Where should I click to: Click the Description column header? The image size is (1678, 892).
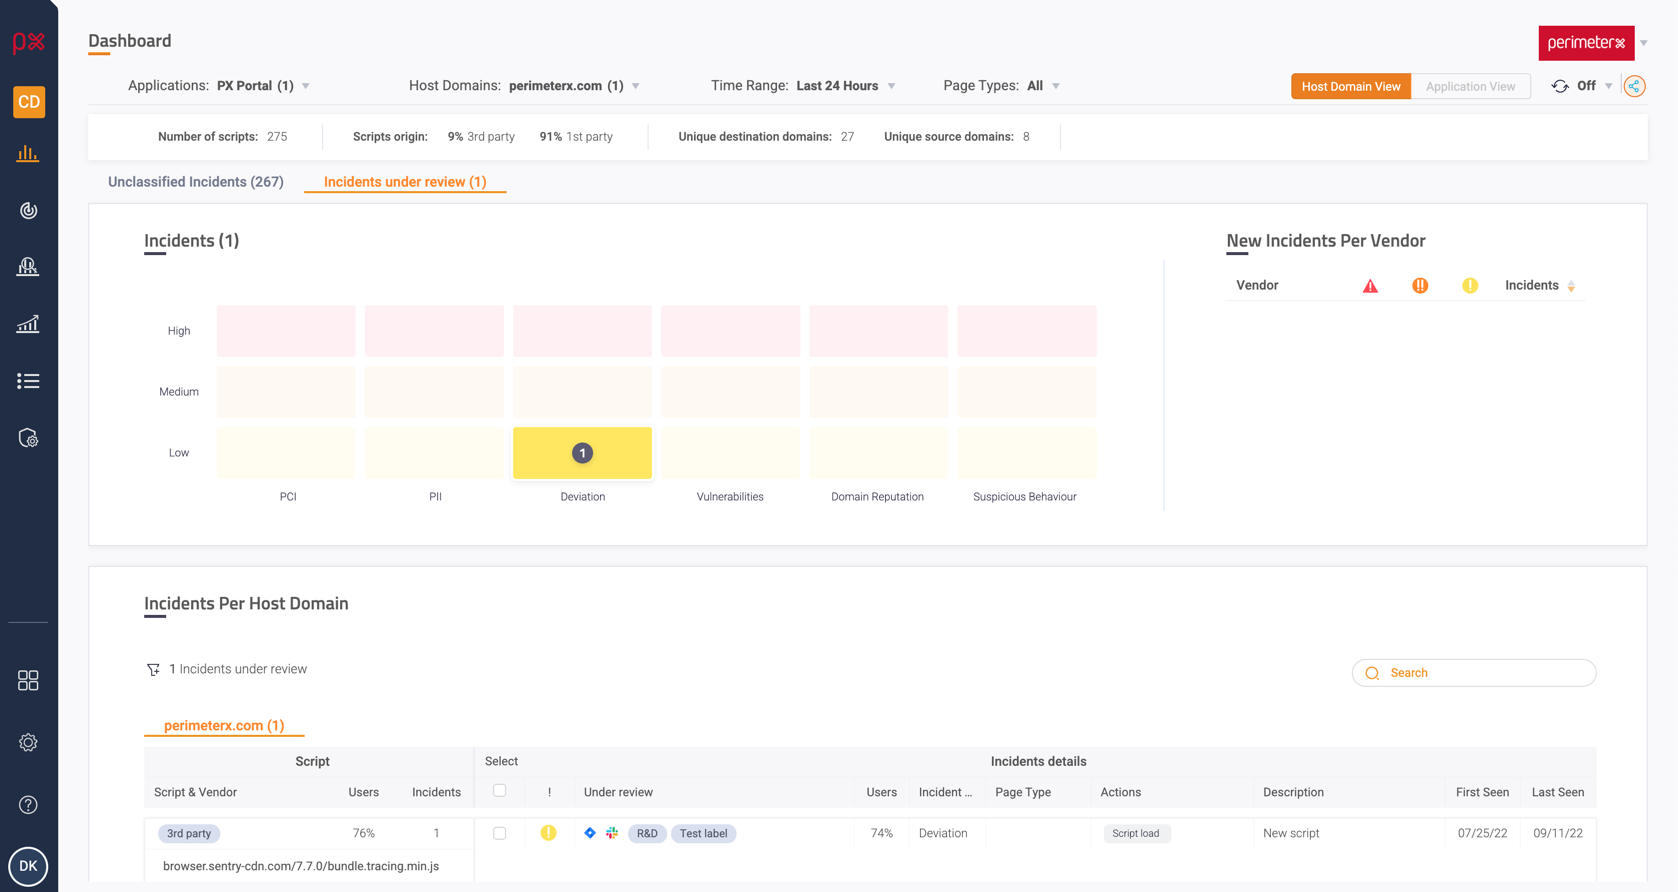pyautogui.click(x=1293, y=792)
